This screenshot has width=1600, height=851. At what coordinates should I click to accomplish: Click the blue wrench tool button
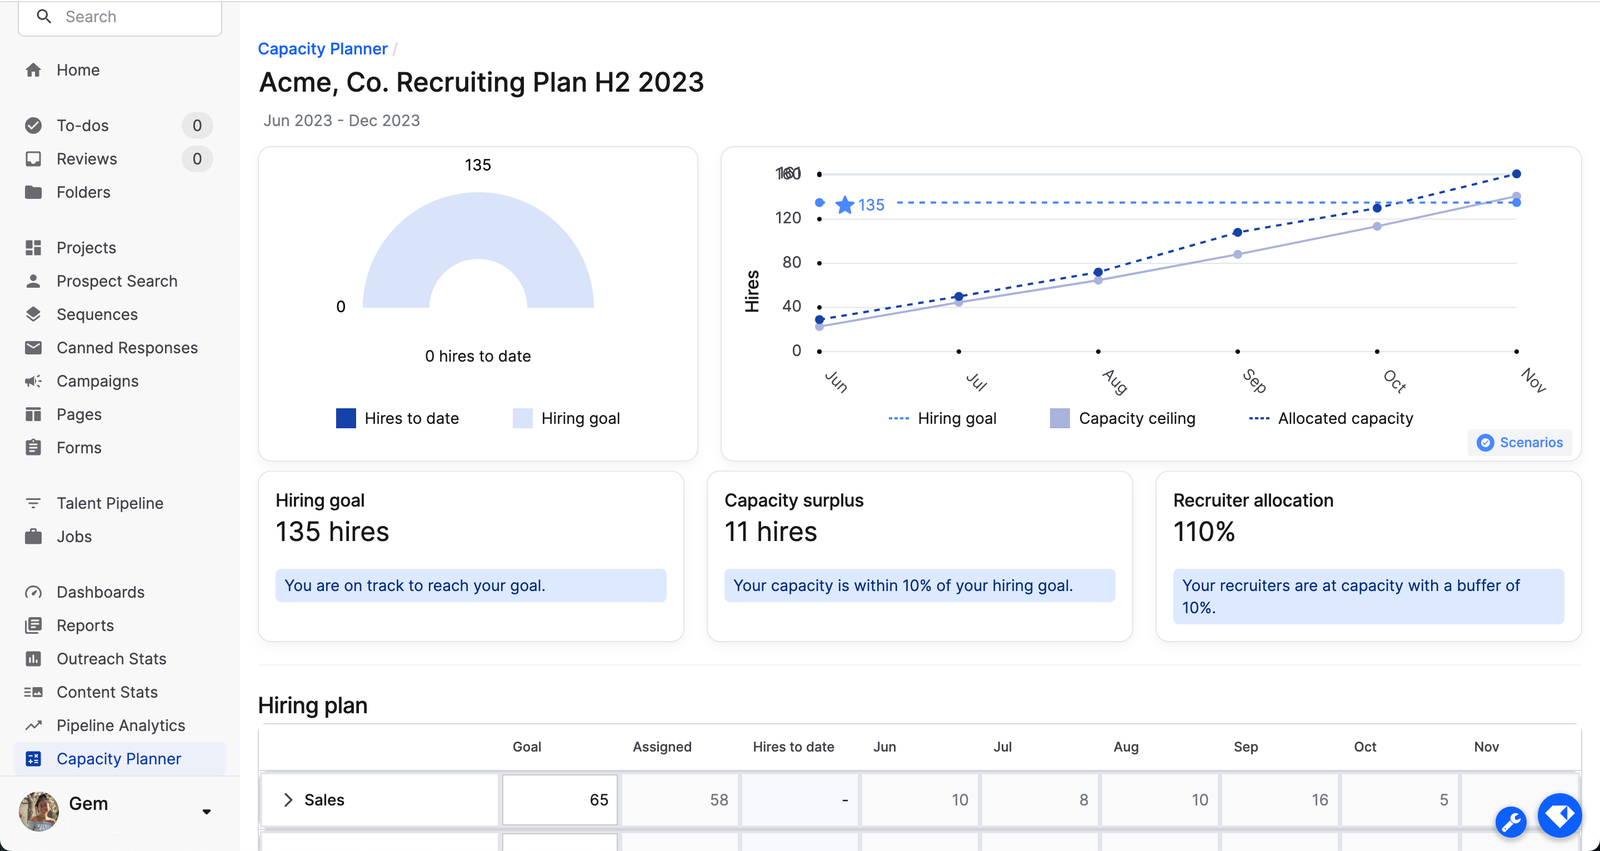point(1510,822)
